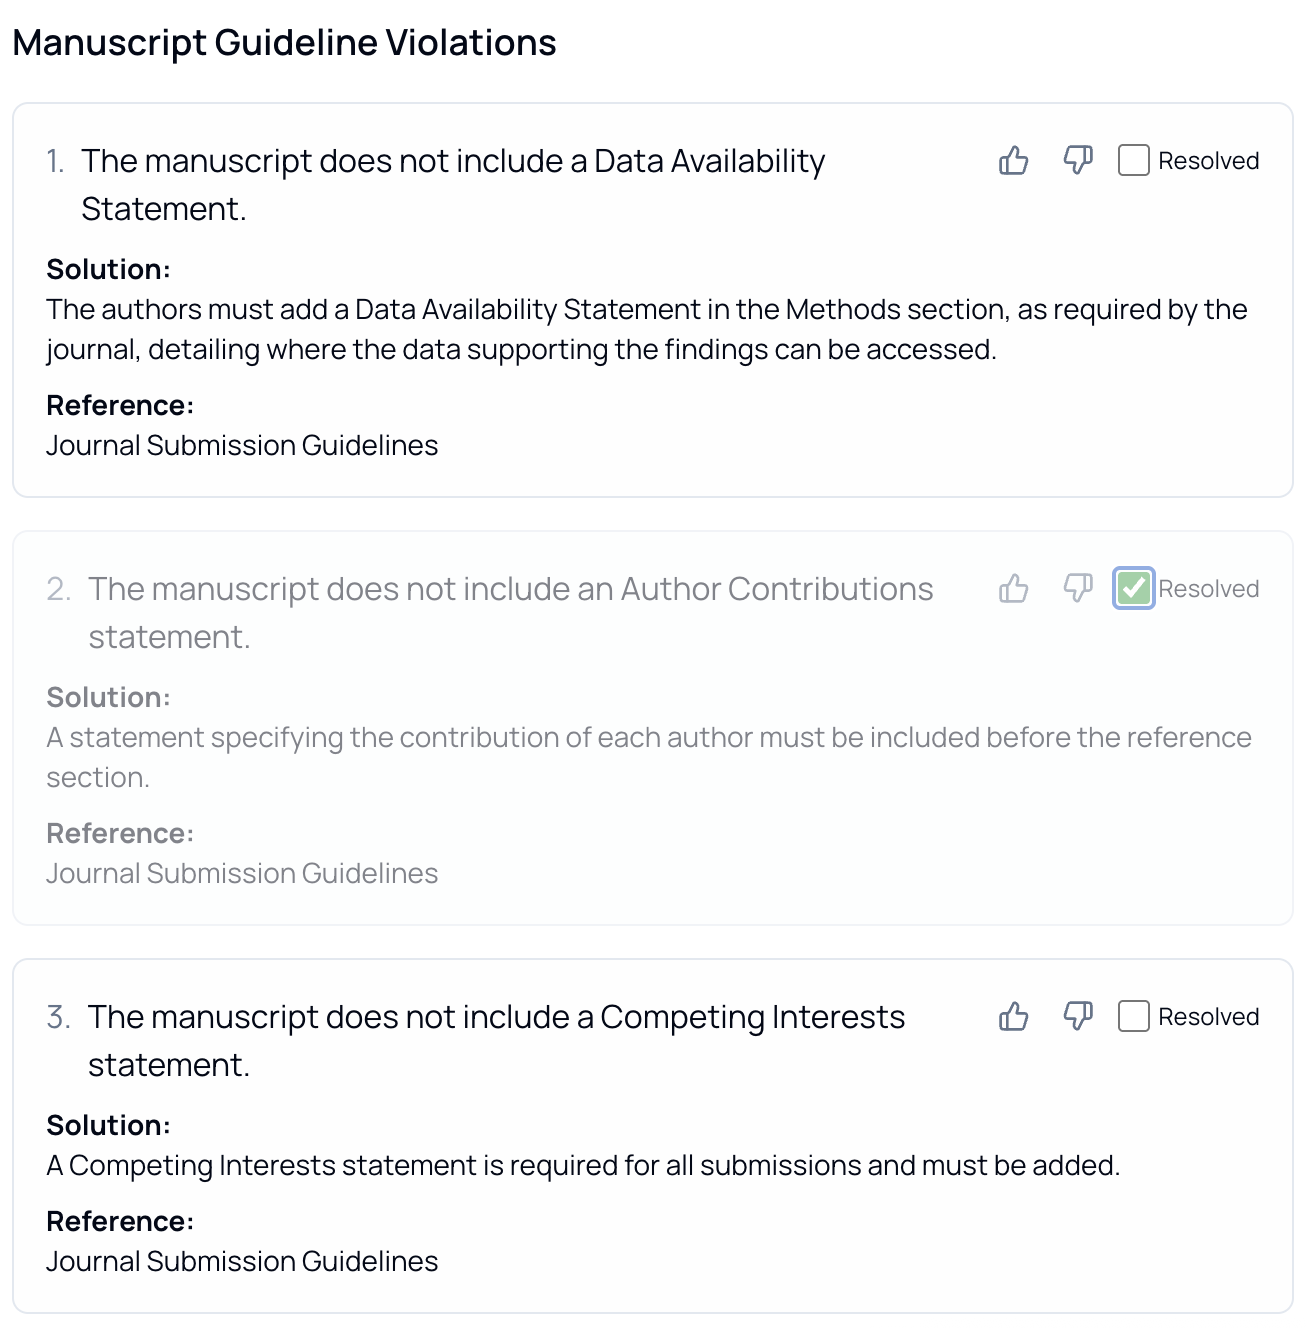The image size is (1306, 1328).
Task: Give a thumbs up to violation 1
Action: pos(1015,160)
